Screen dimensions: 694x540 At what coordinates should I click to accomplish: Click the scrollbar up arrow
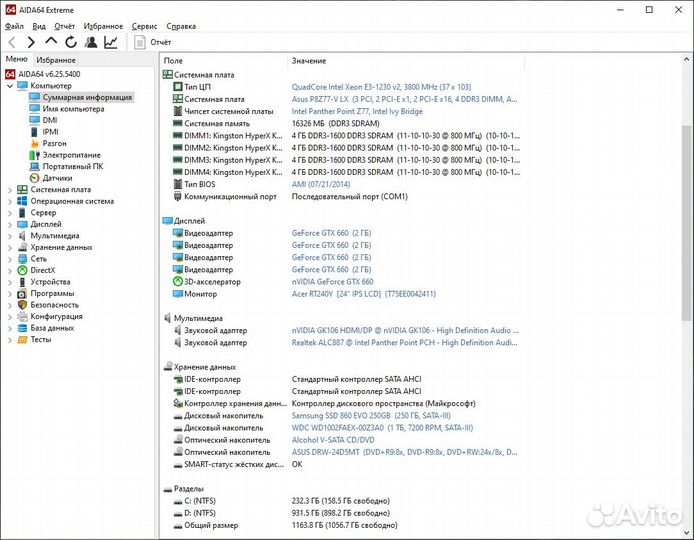pos(686,59)
